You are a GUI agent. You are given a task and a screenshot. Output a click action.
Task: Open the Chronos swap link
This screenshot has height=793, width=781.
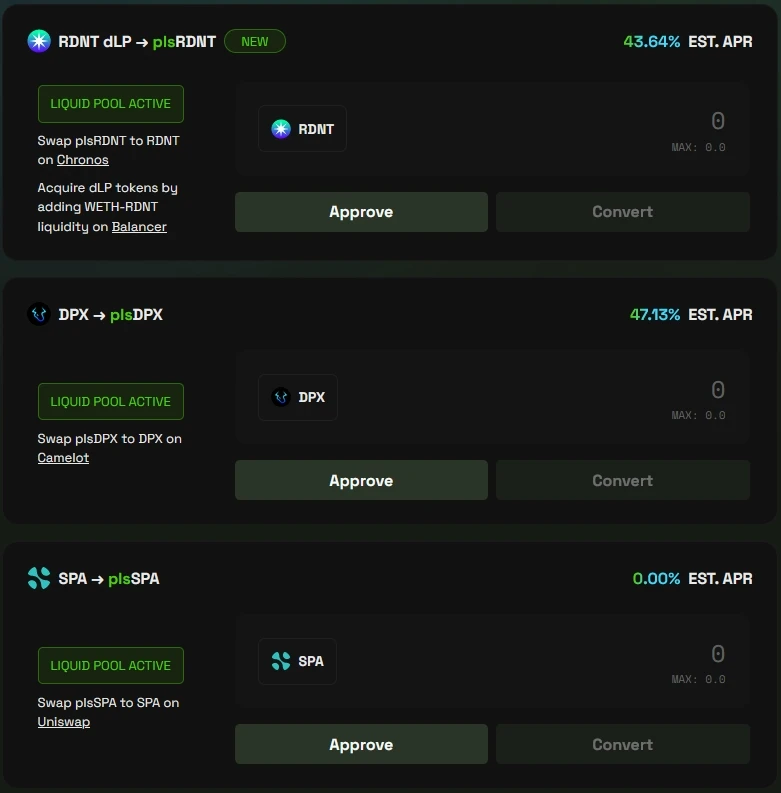tap(83, 160)
